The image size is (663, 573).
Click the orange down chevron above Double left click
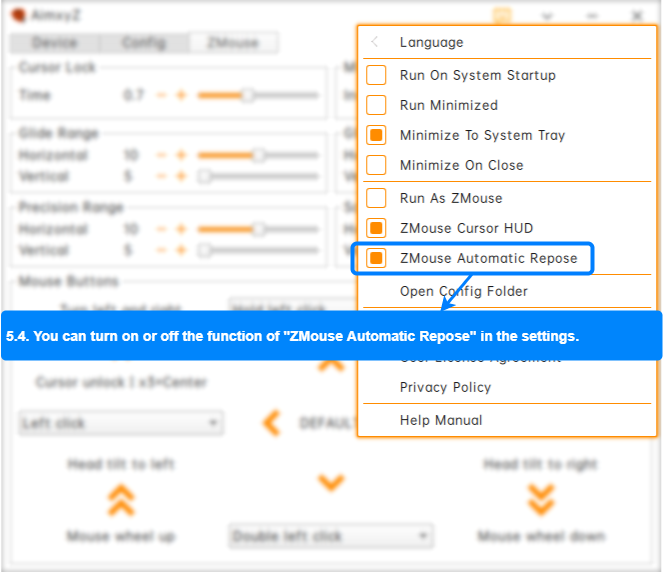[x=331, y=484]
